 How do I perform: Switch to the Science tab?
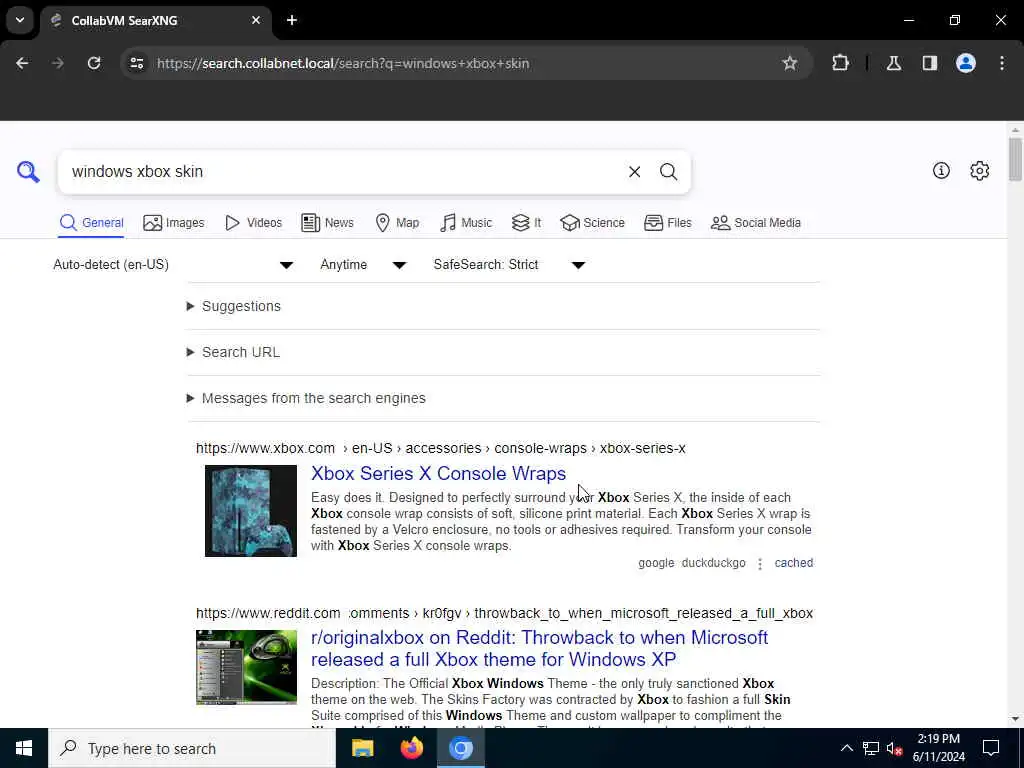point(592,223)
